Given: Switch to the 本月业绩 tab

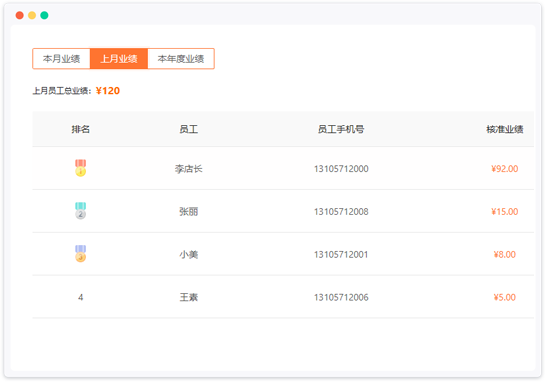Looking at the screenshot, I should point(62,59).
